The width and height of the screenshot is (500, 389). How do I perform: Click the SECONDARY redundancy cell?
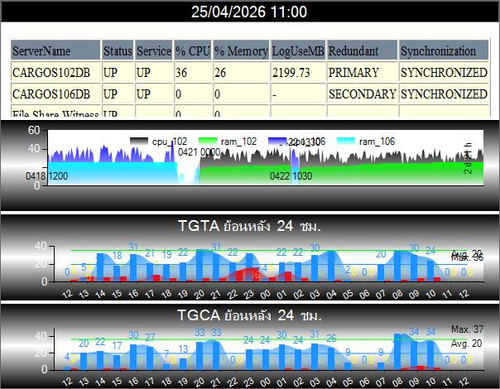(x=362, y=94)
